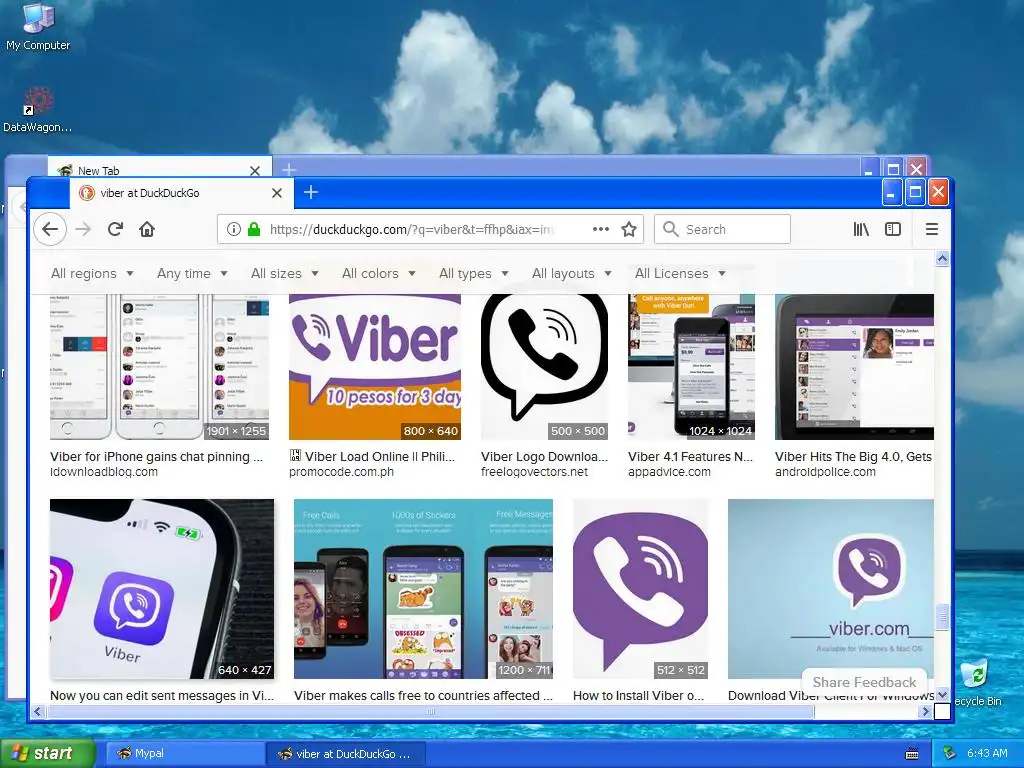
Task: Select the New Tab tab in background window
Action: pos(159,168)
